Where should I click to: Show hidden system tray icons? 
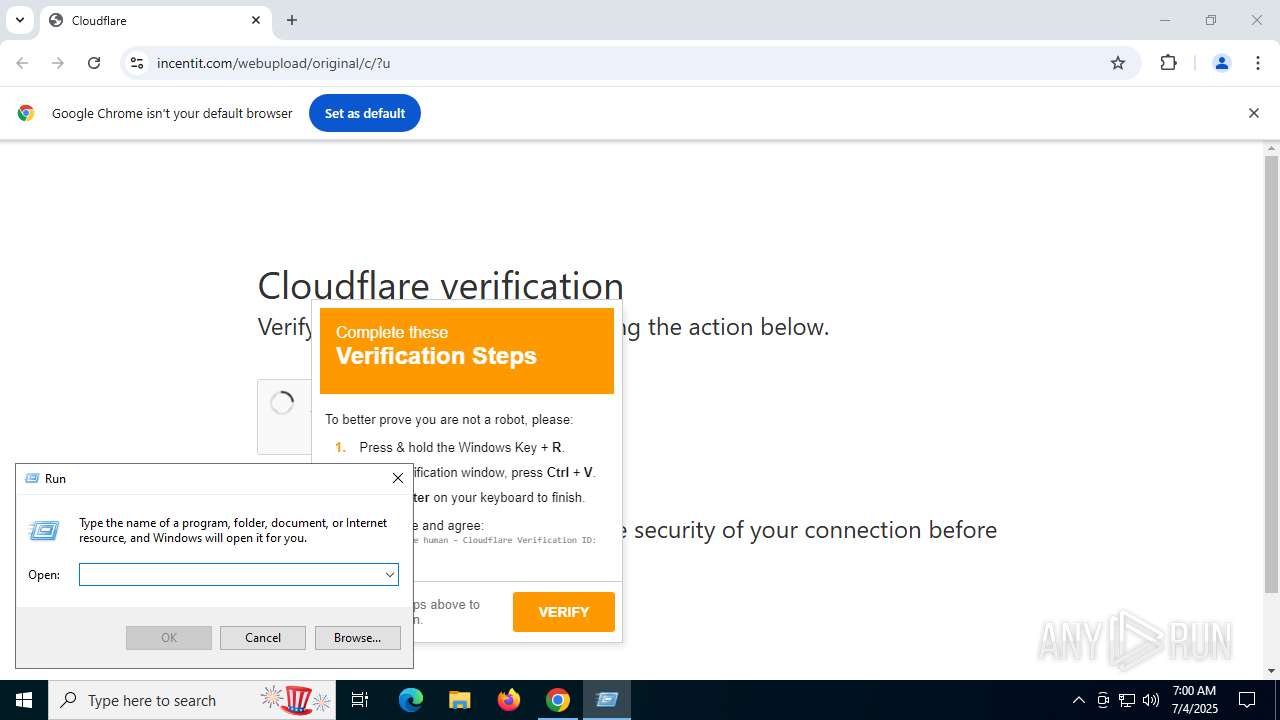click(1078, 700)
